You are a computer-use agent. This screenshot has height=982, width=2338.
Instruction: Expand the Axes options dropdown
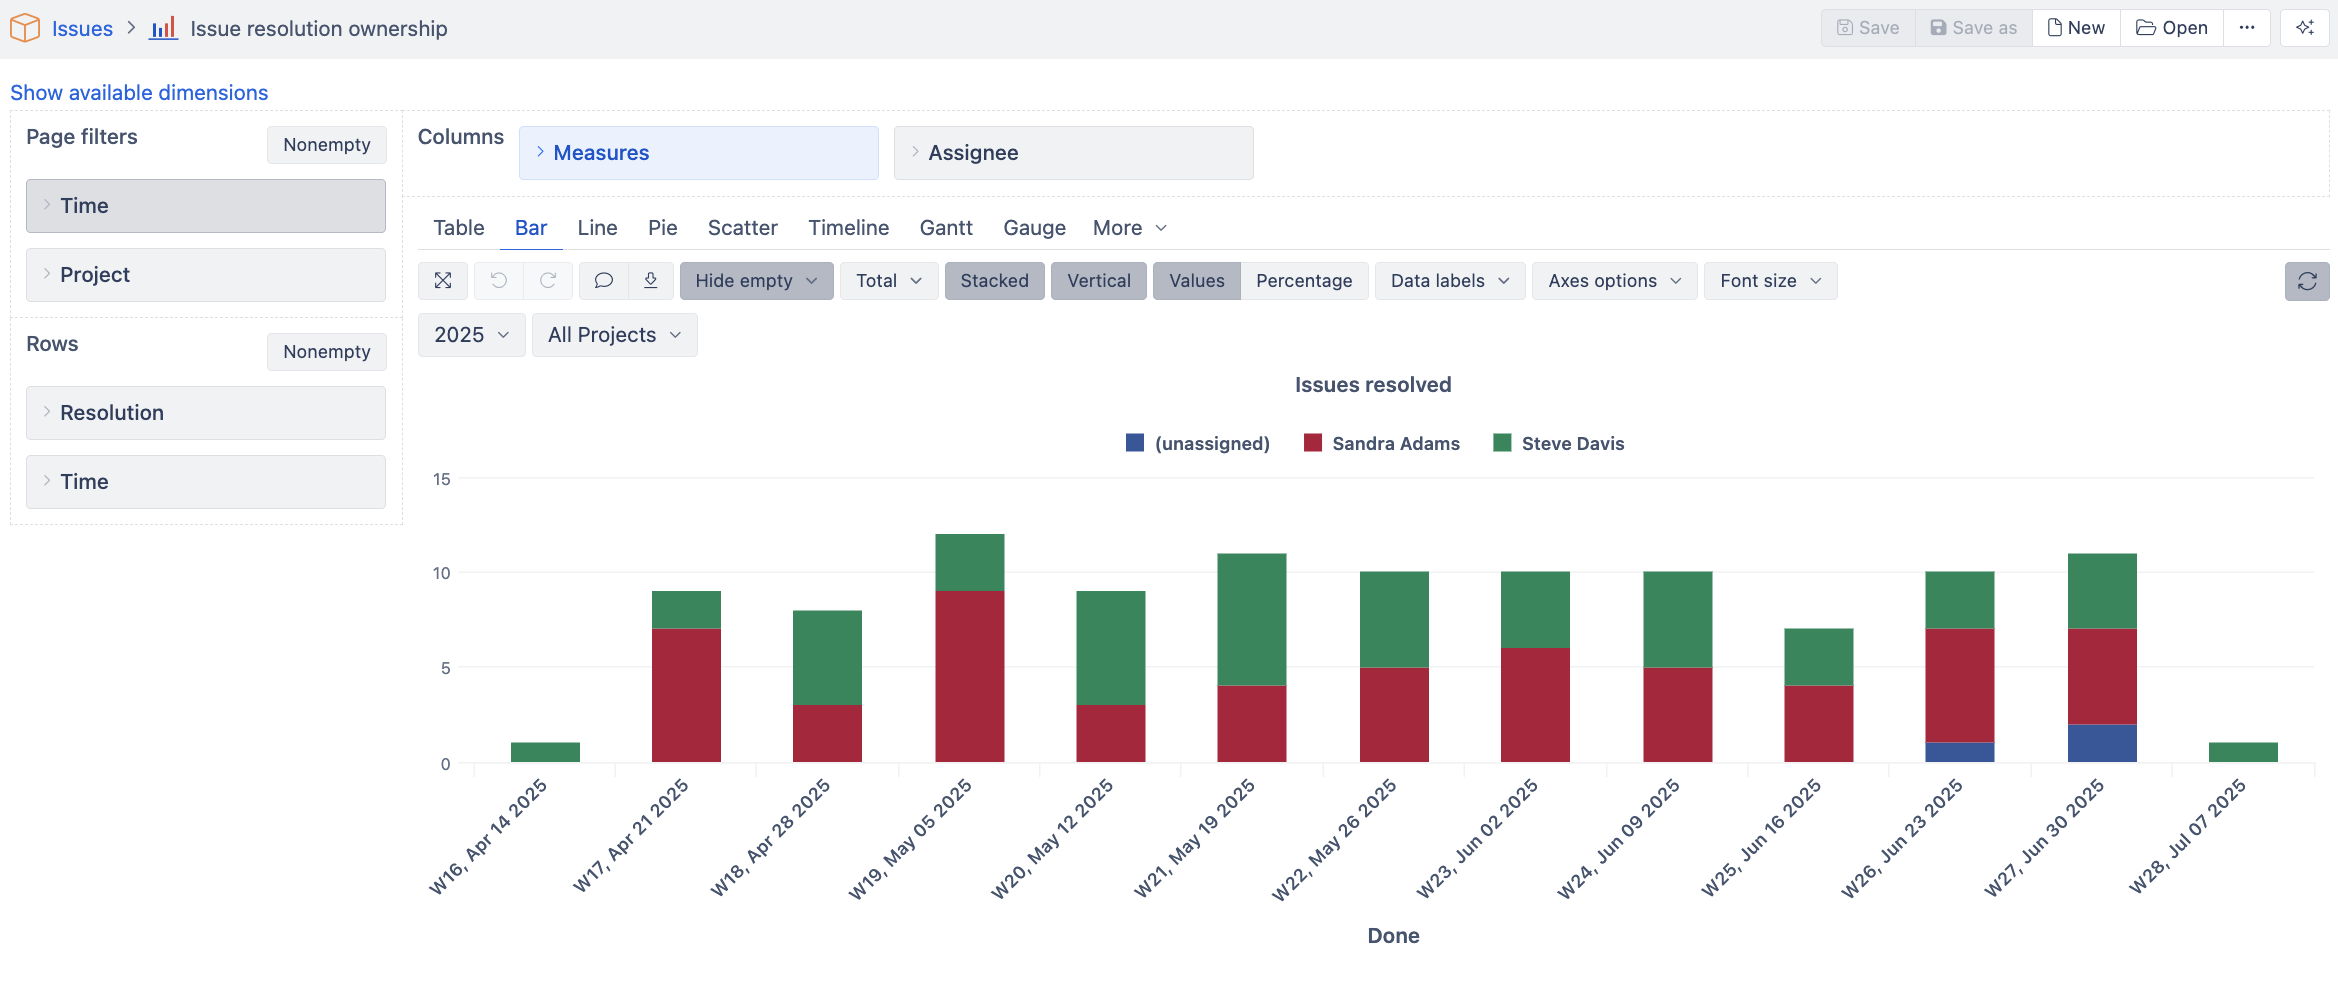tap(1613, 281)
